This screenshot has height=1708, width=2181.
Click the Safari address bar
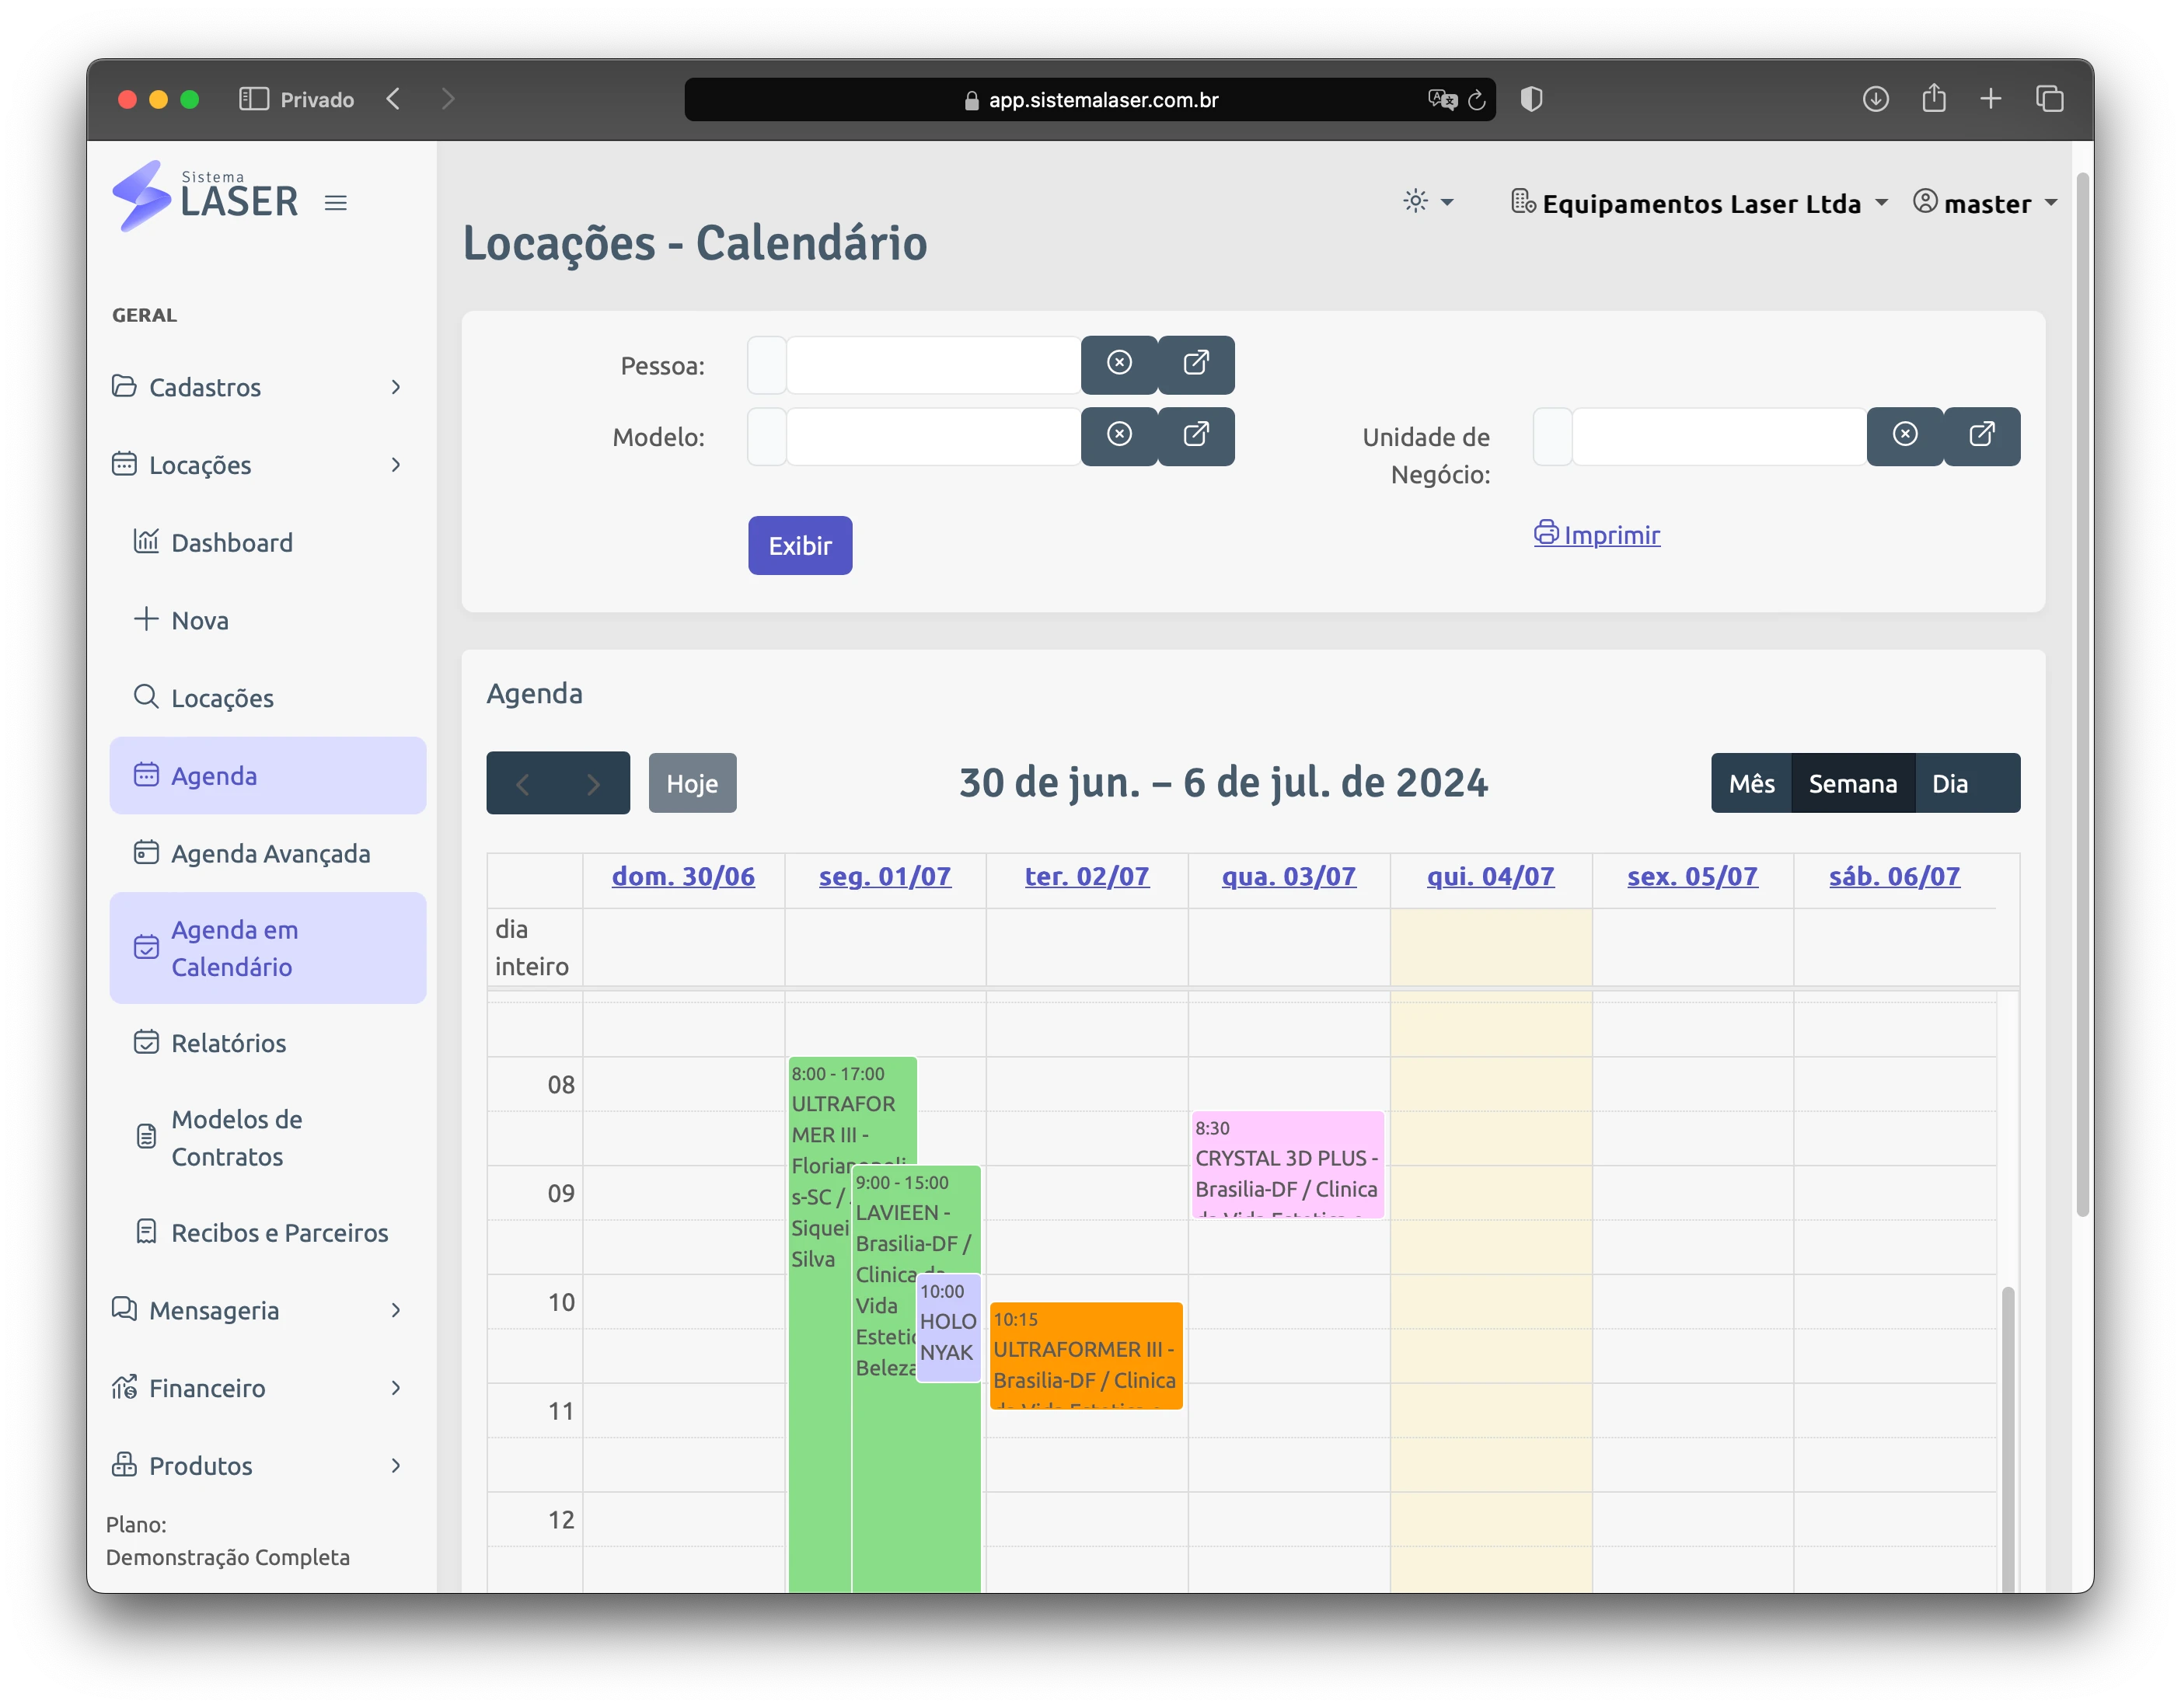click(1090, 100)
